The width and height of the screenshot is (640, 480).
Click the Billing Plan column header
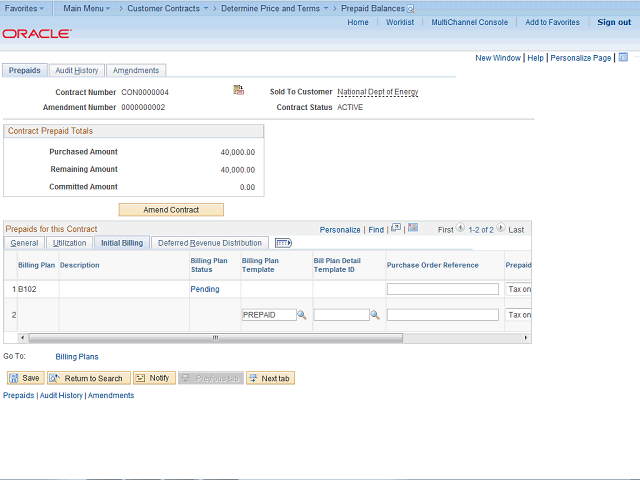36,265
